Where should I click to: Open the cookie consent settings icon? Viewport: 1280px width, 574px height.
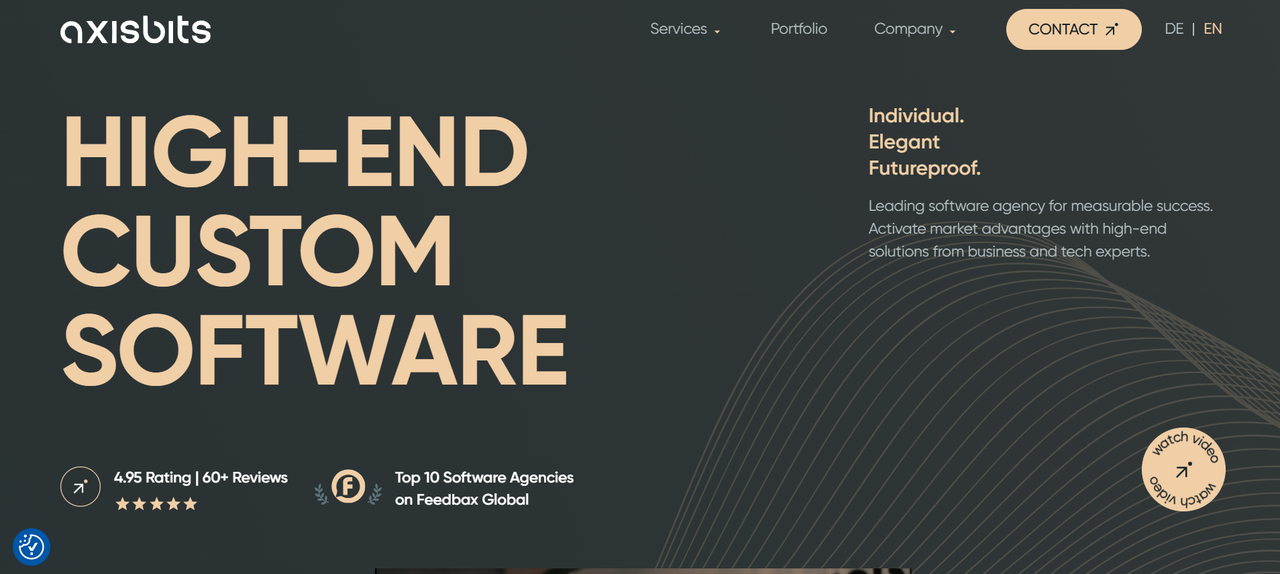(31, 546)
